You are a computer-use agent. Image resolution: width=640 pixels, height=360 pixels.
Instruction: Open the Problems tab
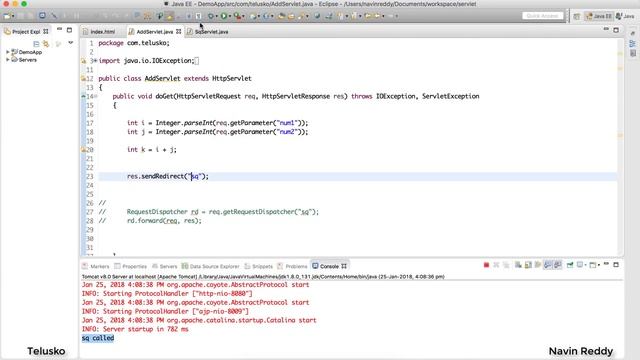pyautogui.click(x=296, y=266)
